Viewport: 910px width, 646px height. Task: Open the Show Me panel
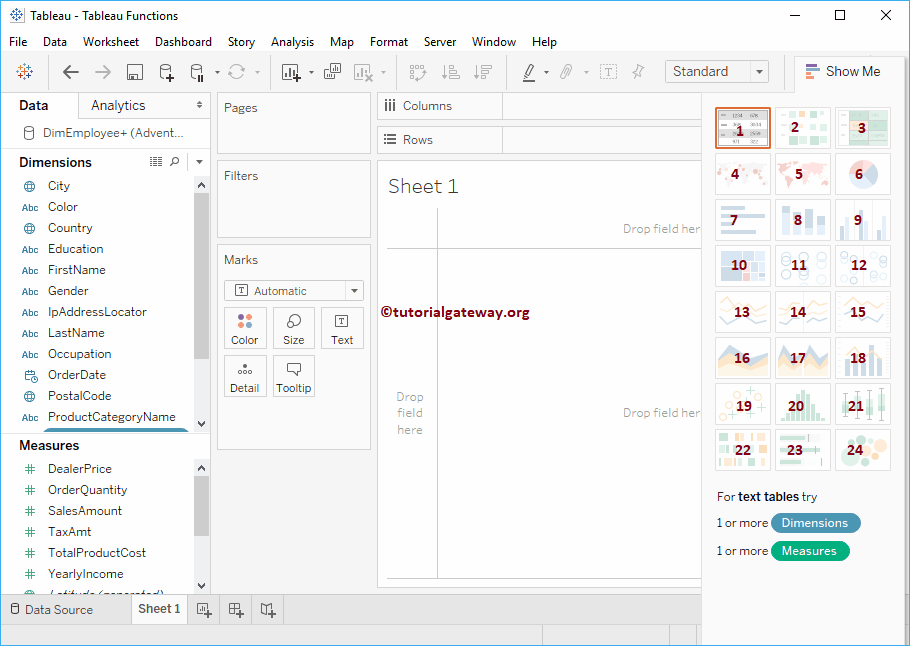click(843, 71)
